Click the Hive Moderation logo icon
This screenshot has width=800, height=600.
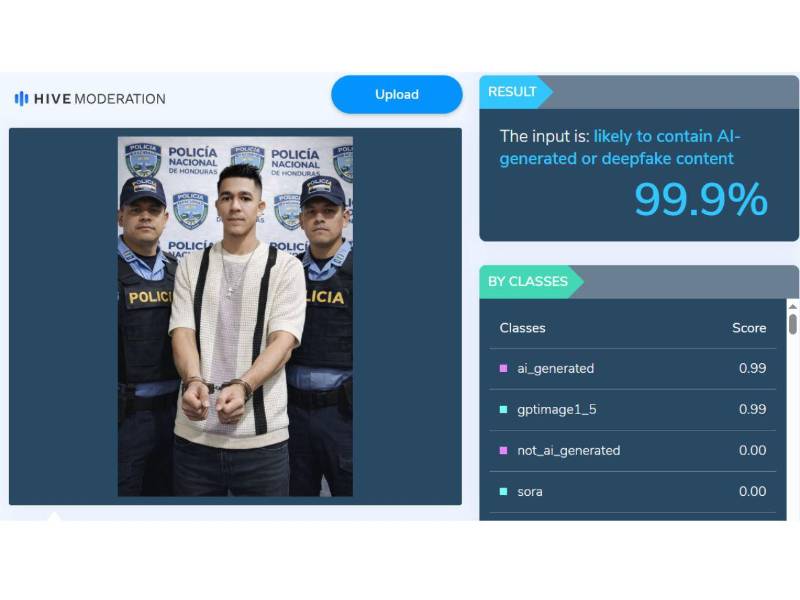pos(21,98)
